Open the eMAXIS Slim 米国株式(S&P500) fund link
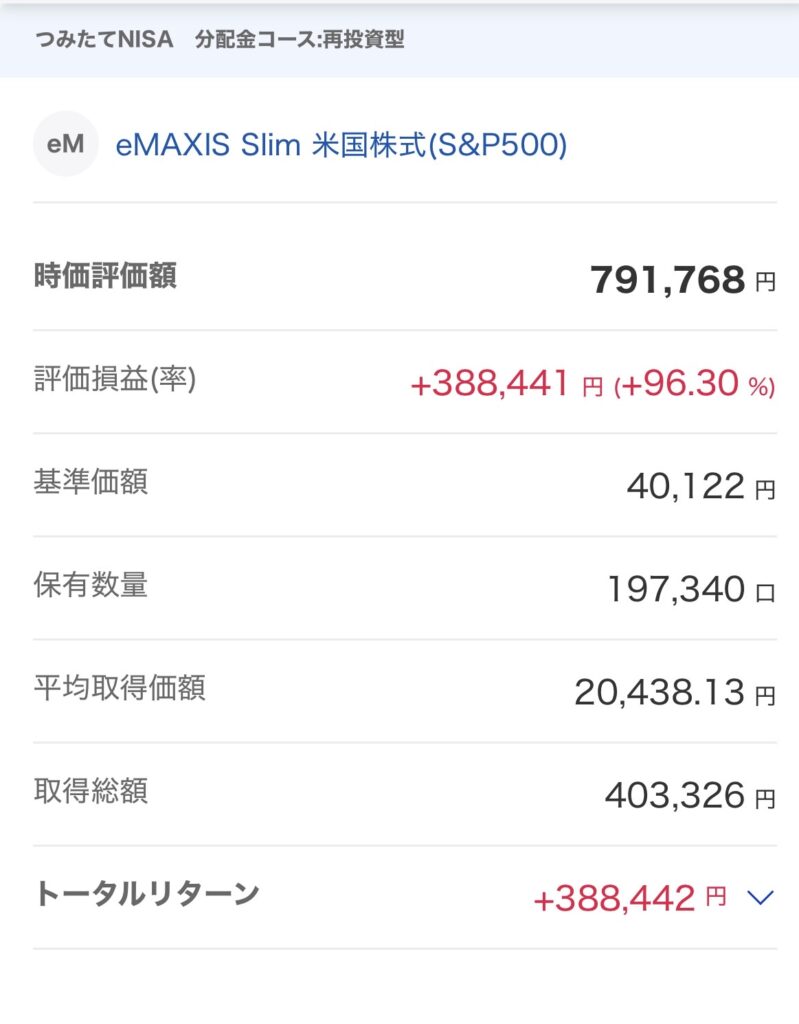Image resolution: width=799 pixels, height=1024 pixels. pos(342,146)
